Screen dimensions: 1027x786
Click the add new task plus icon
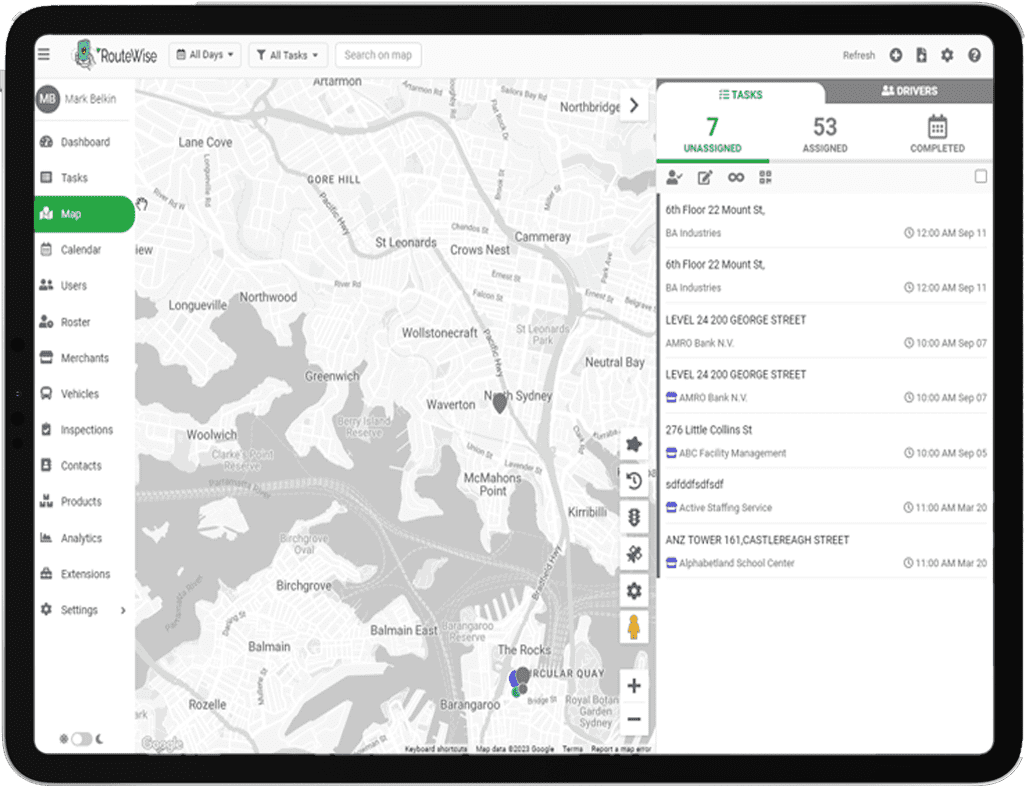895,55
